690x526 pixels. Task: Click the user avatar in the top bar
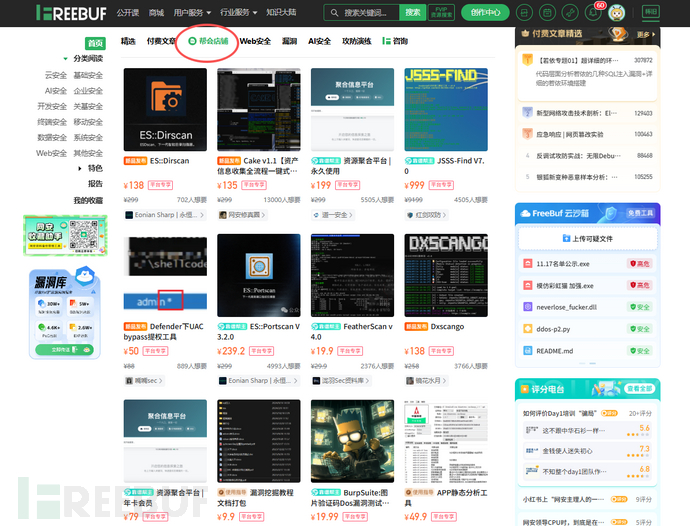click(x=621, y=13)
